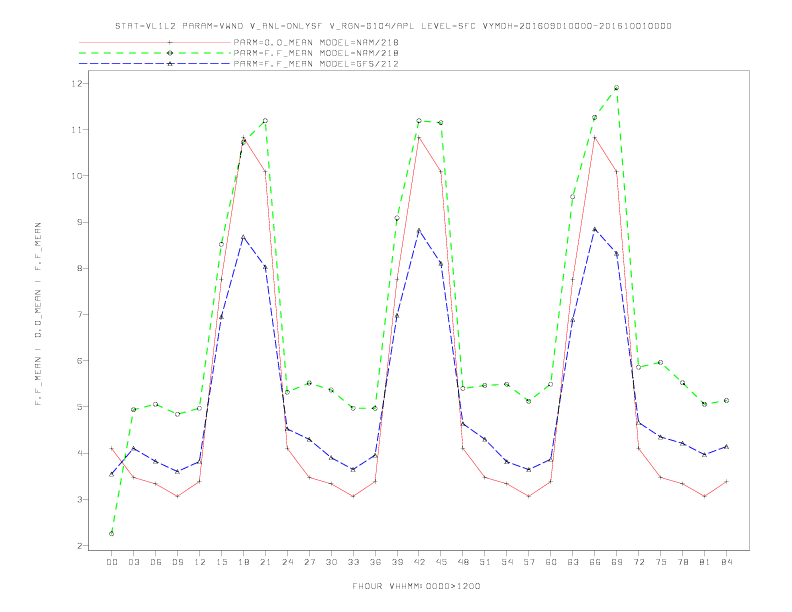Click y-axis tick label 5

pyautogui.click(x=79, y=407)
